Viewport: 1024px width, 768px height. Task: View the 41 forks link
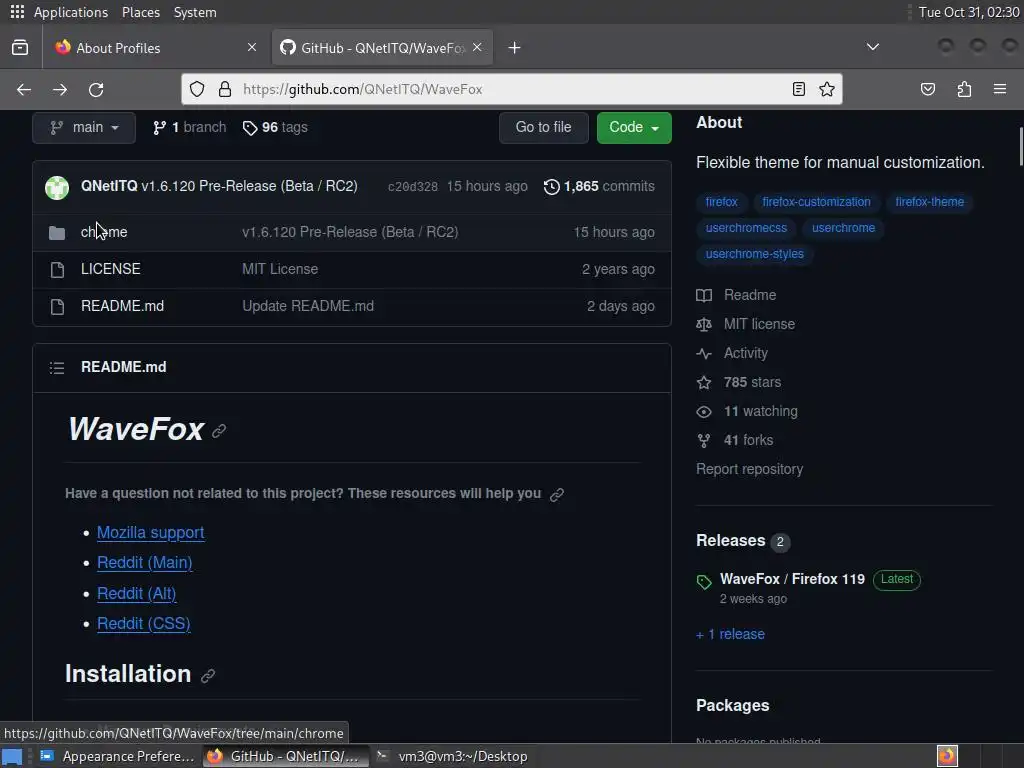[735, 441]
